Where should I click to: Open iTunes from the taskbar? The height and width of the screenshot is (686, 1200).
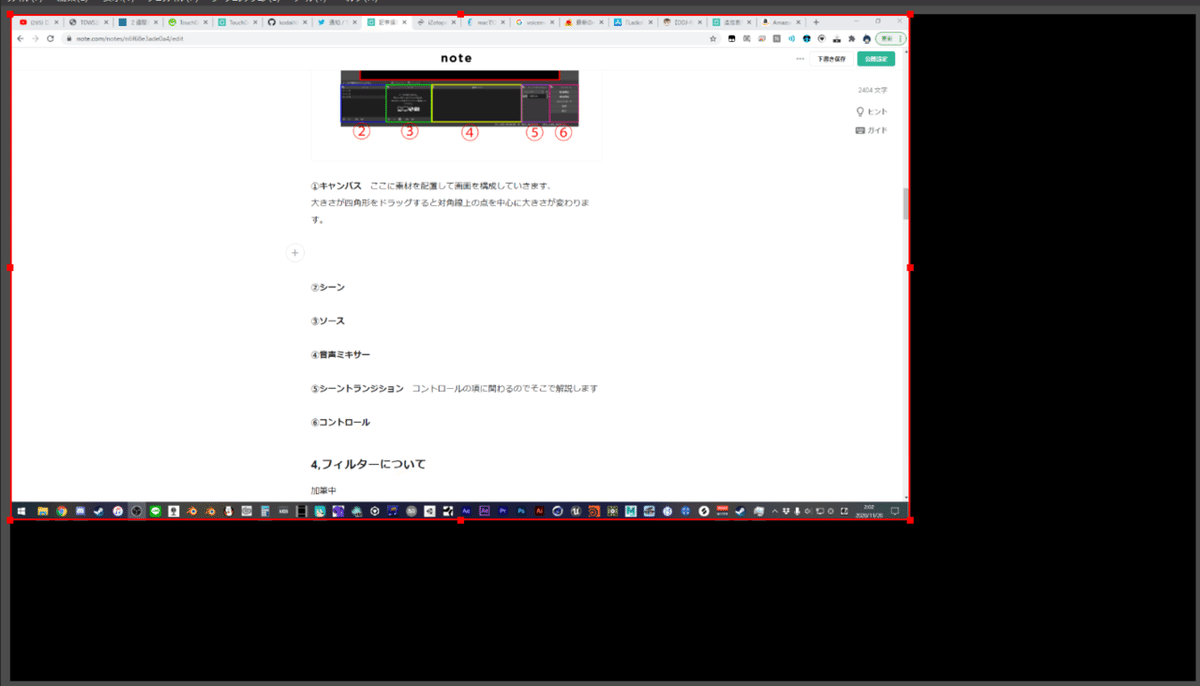(x=117, y=511)
